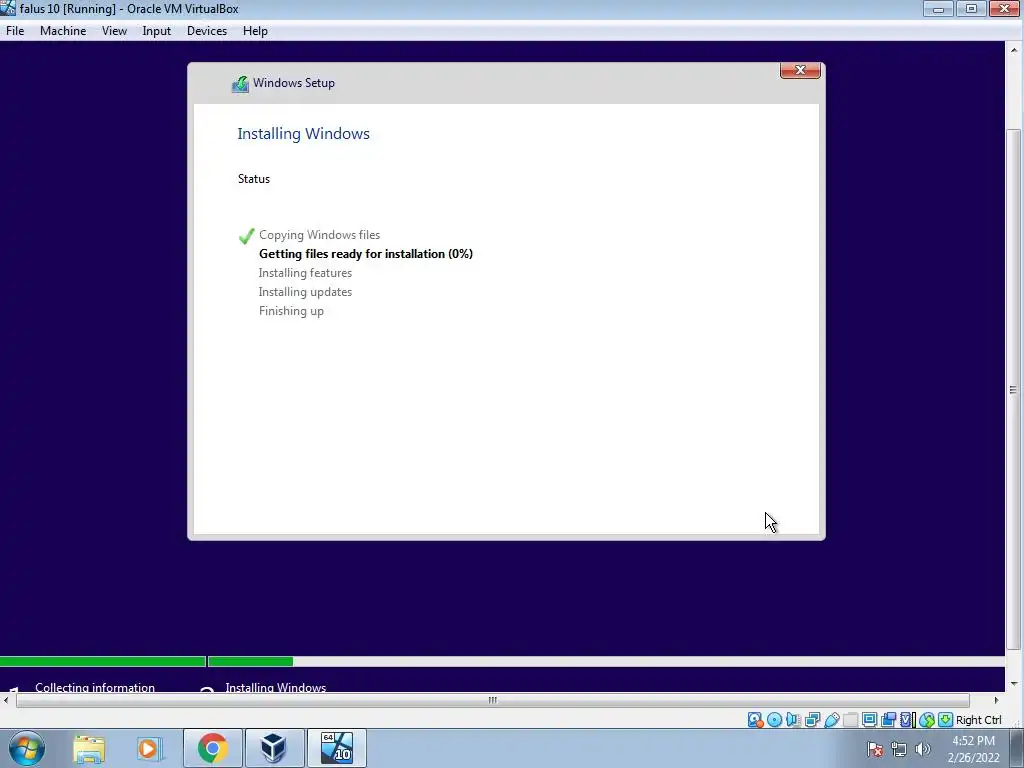Select the running Windows 10 VM taskbar icon
Viewport: 1024px width, 768px height.
(336, 748)
